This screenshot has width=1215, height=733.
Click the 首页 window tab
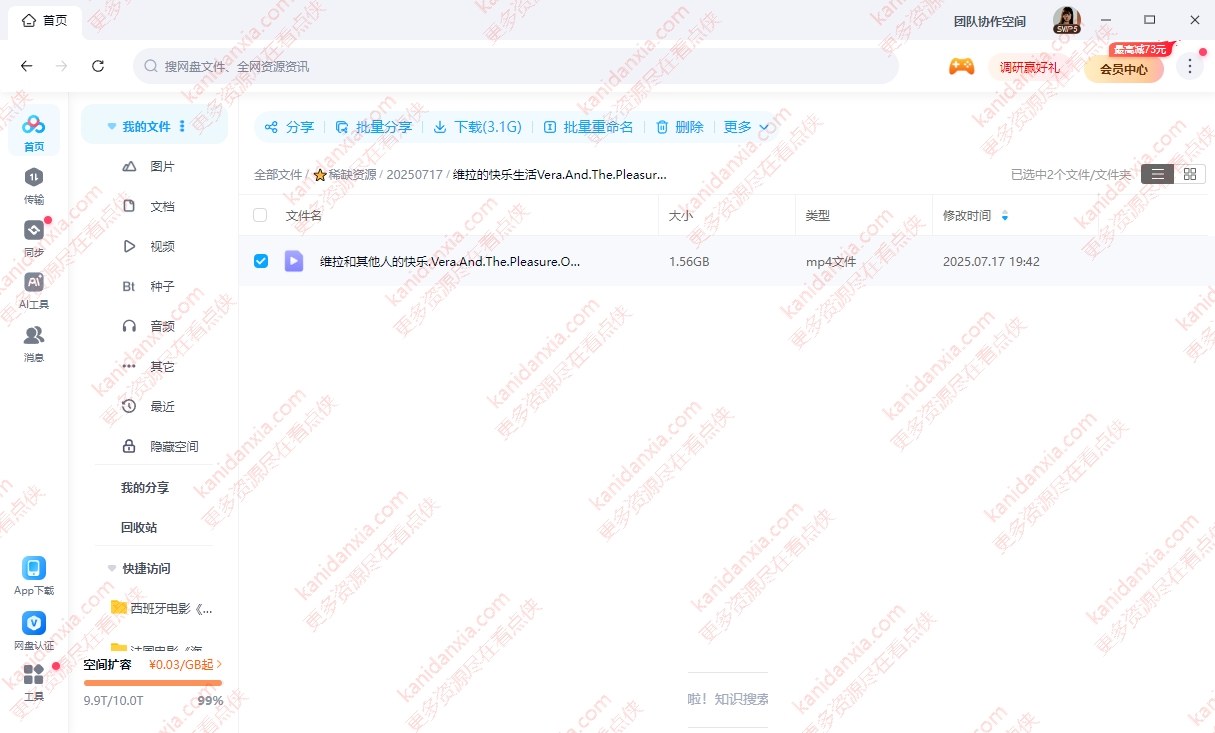click(45, 20)
